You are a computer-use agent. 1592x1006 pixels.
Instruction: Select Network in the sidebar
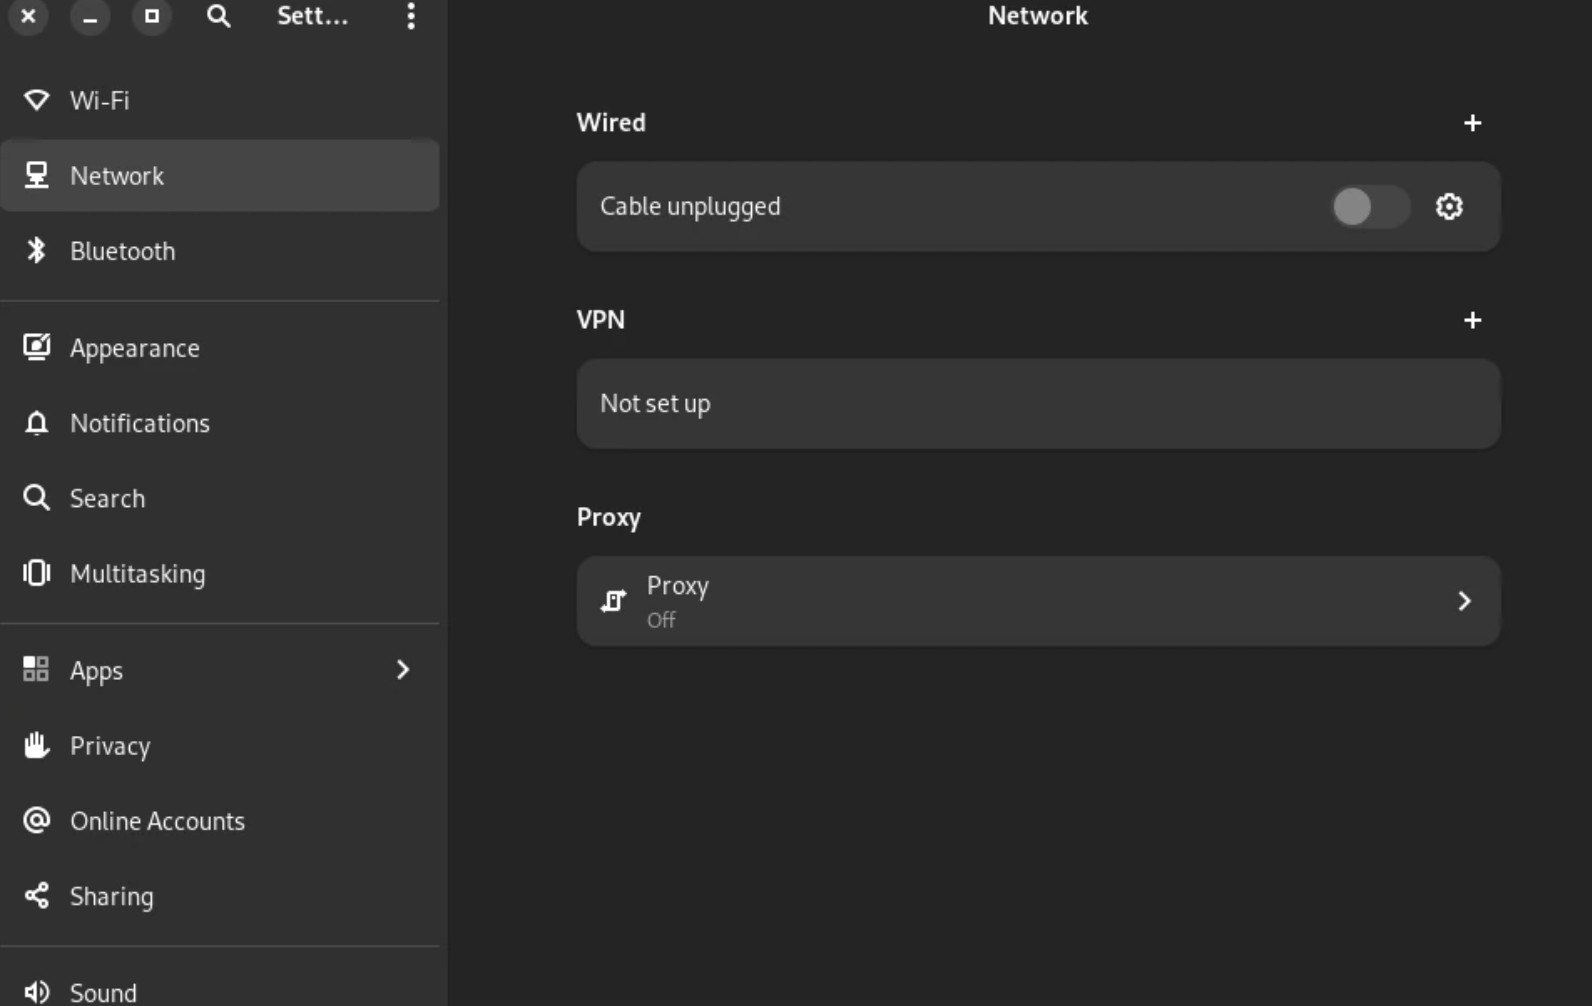[220, 175]
